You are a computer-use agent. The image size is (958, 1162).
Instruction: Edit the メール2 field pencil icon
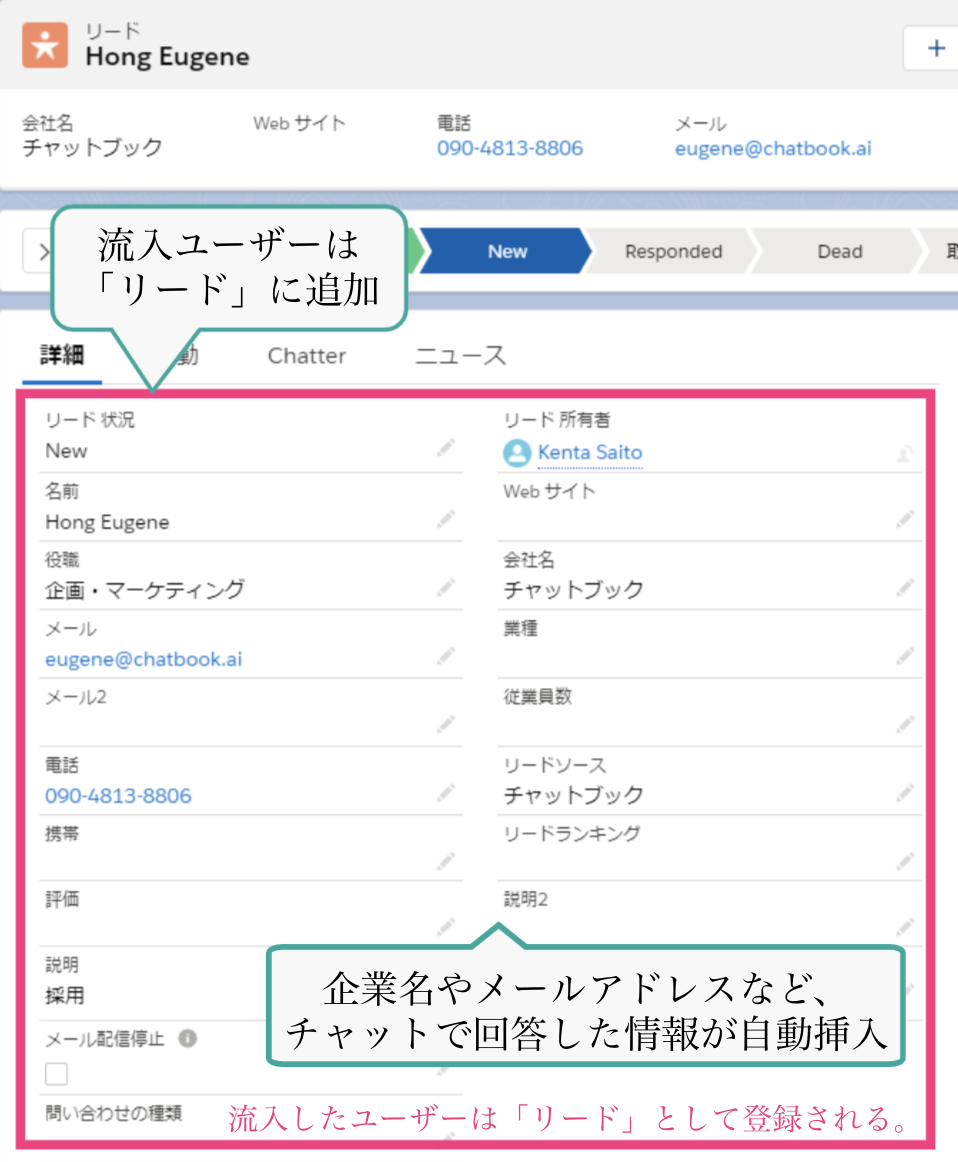(445, 724)
